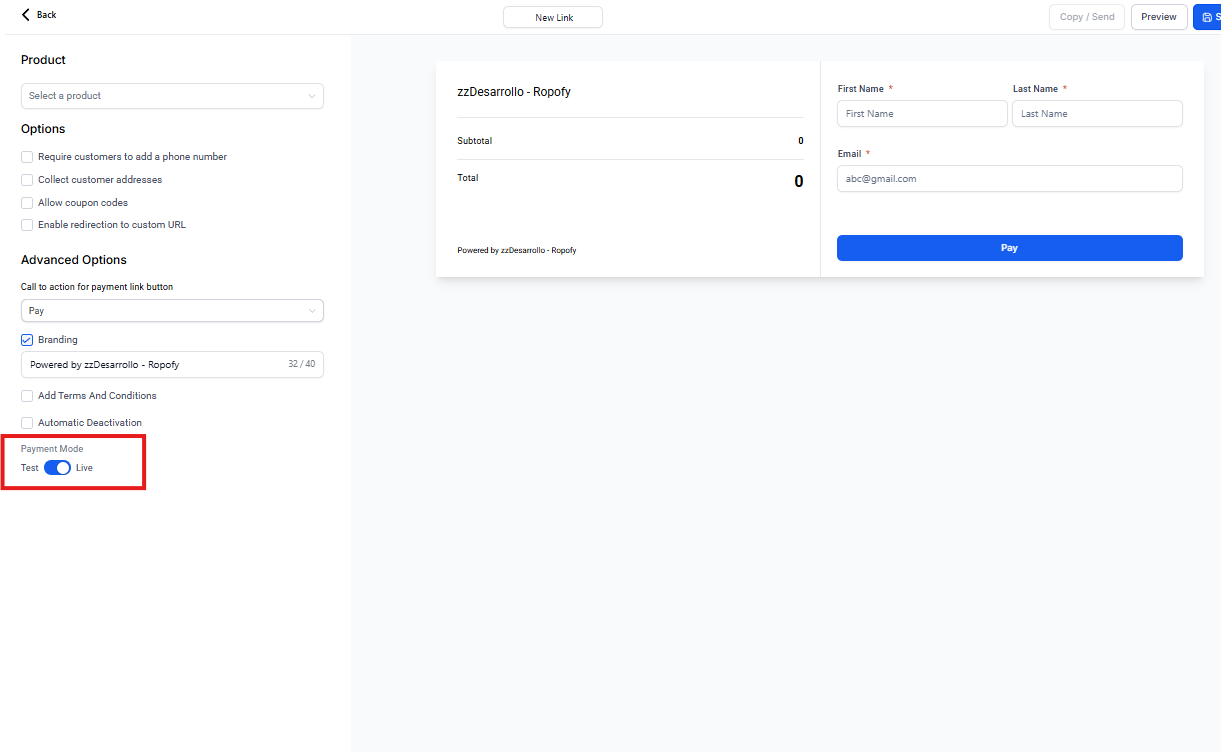Enable Allow coupon codes checkbox
The height and width of the screenshot is (752, 1221).
click(x=27, y=203)
